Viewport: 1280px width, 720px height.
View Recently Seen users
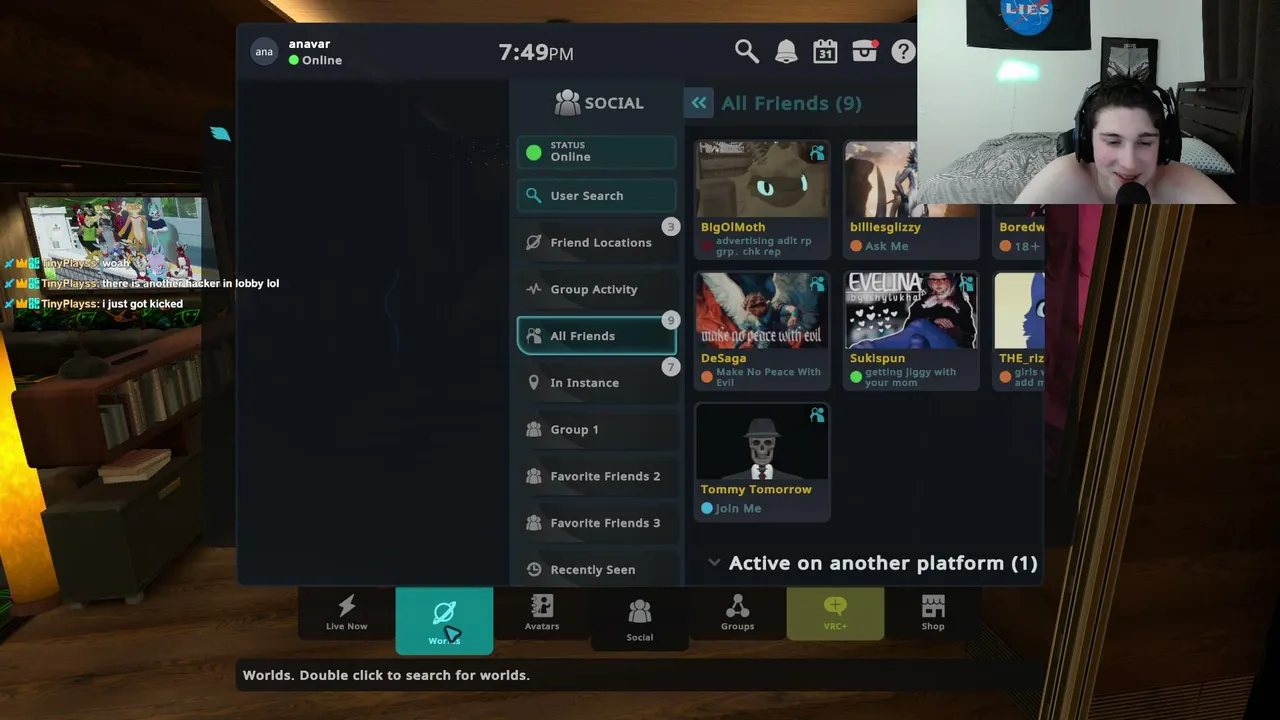[597, 570]
